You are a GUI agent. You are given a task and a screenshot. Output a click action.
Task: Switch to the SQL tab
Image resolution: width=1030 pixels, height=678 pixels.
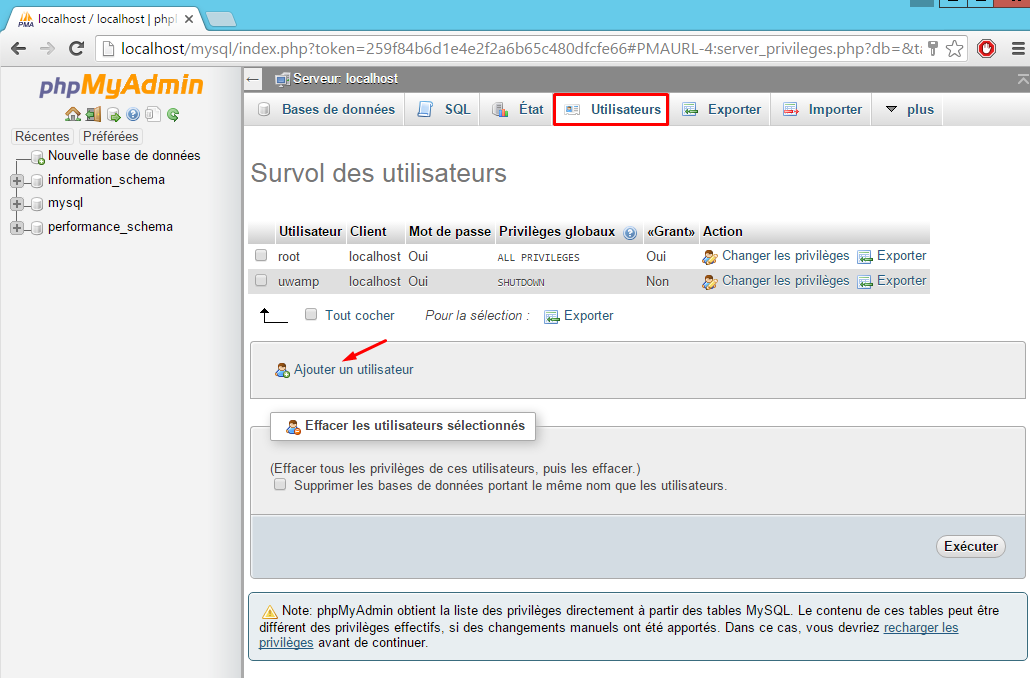[x=444, y=110]
